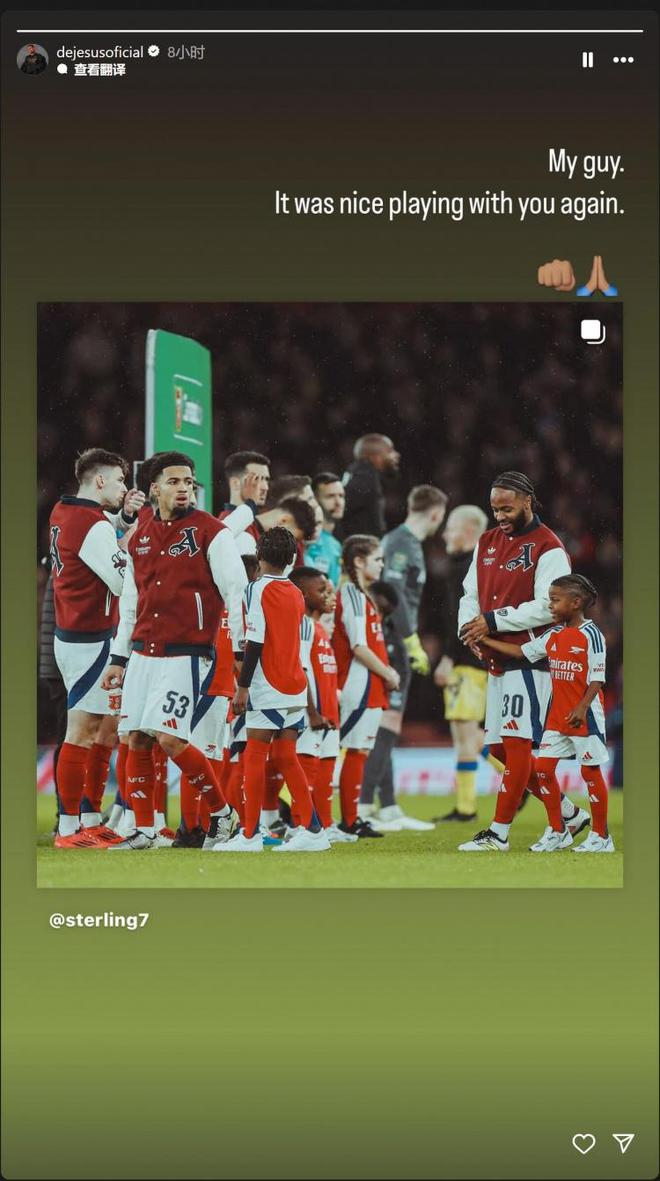Open the @sterling7 mention
660x1181 pixels.
[99, 920]
